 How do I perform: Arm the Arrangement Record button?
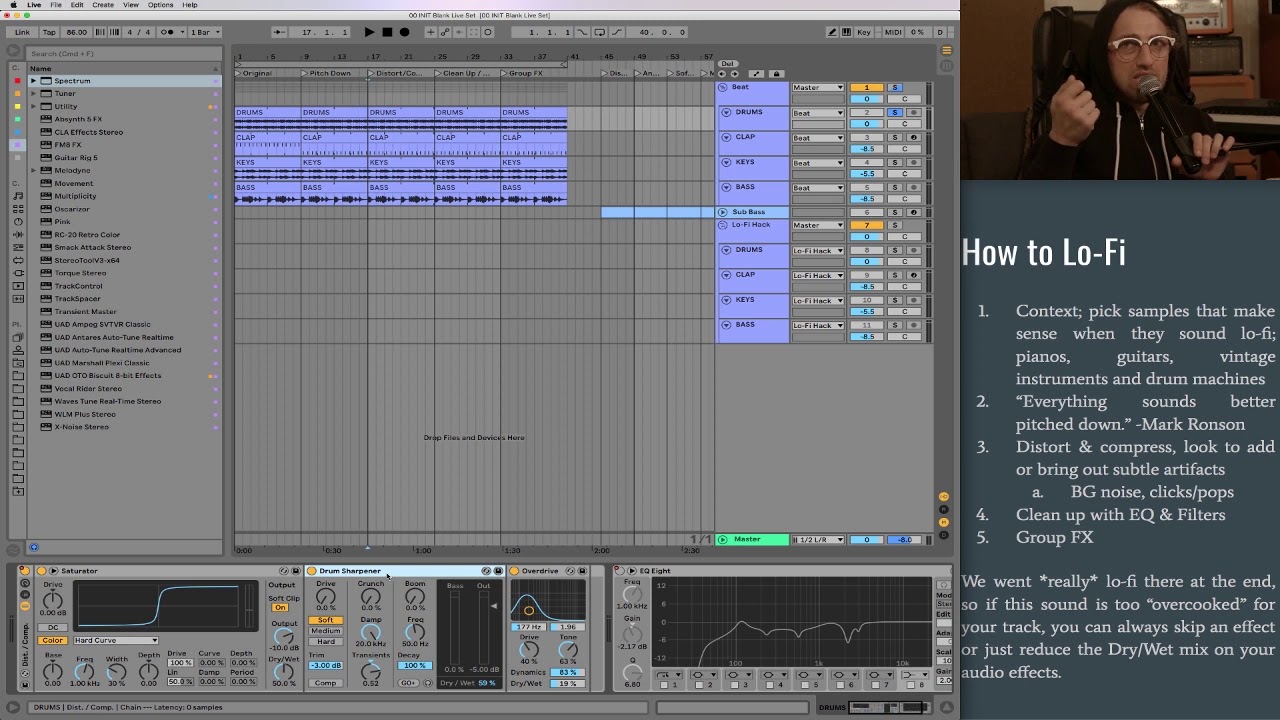click(404, 32)
